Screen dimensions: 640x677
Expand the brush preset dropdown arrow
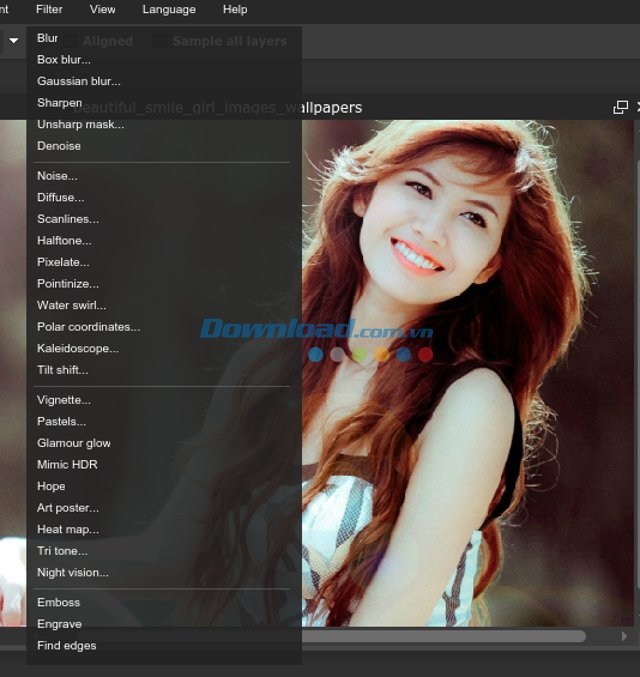14,41
